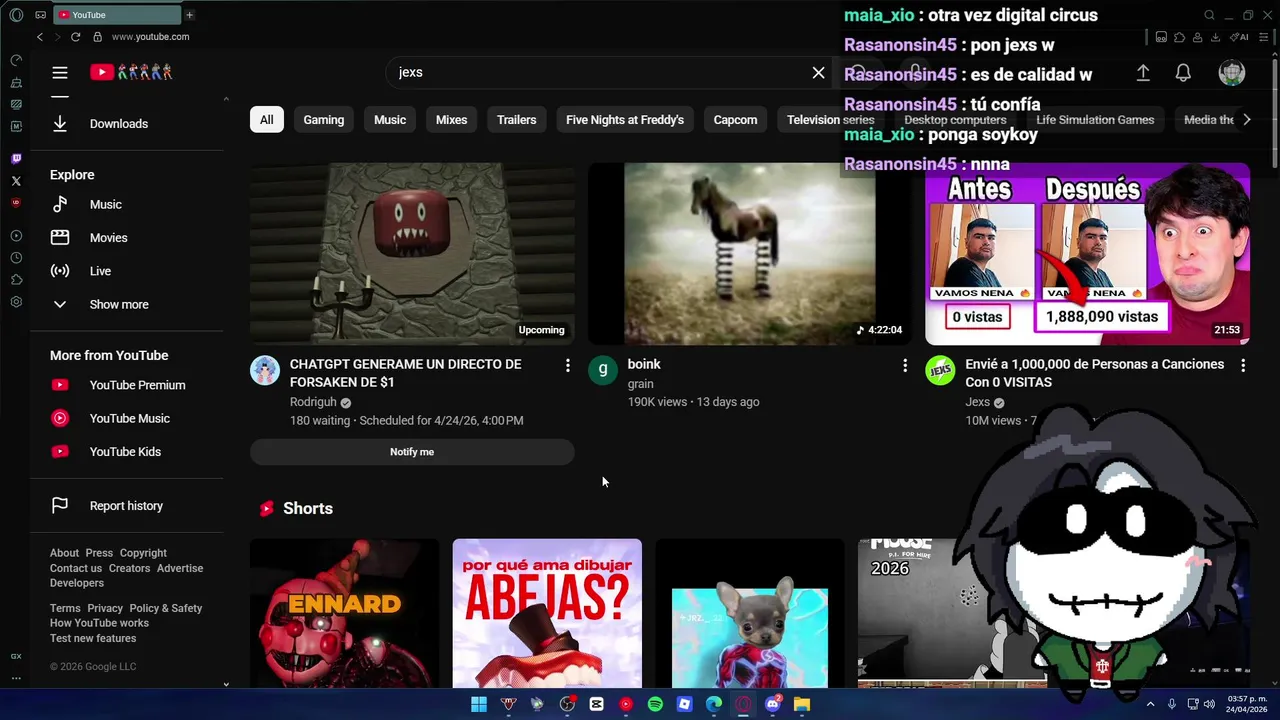Select the All filter chip
The height and width of the screenshot is (720, 1280).
(266, 120)
